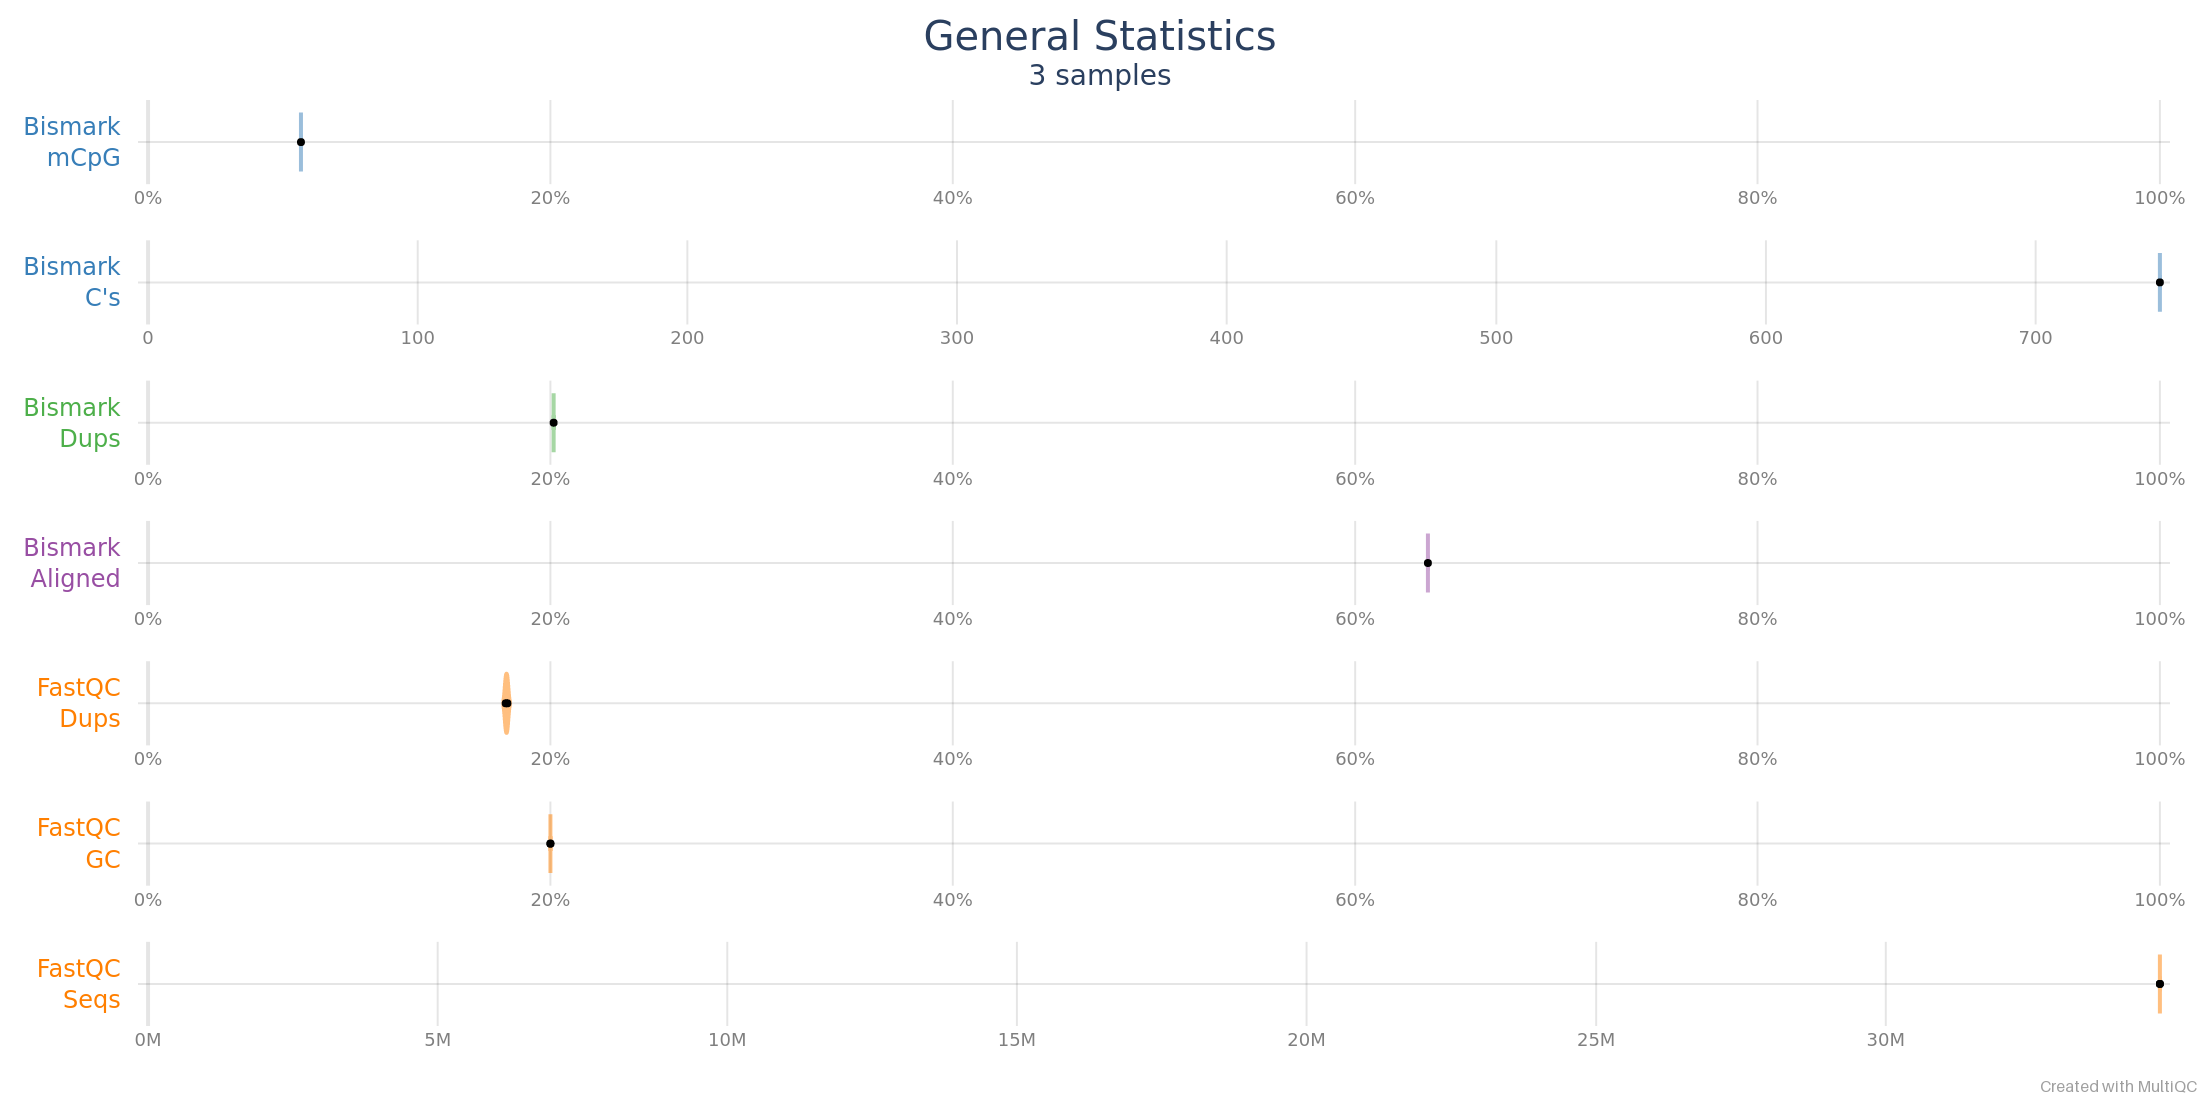Open the Created with MultiQC link
The width and height of the screenshot is (2200, 1106).
click(x=2118, y=1087)
